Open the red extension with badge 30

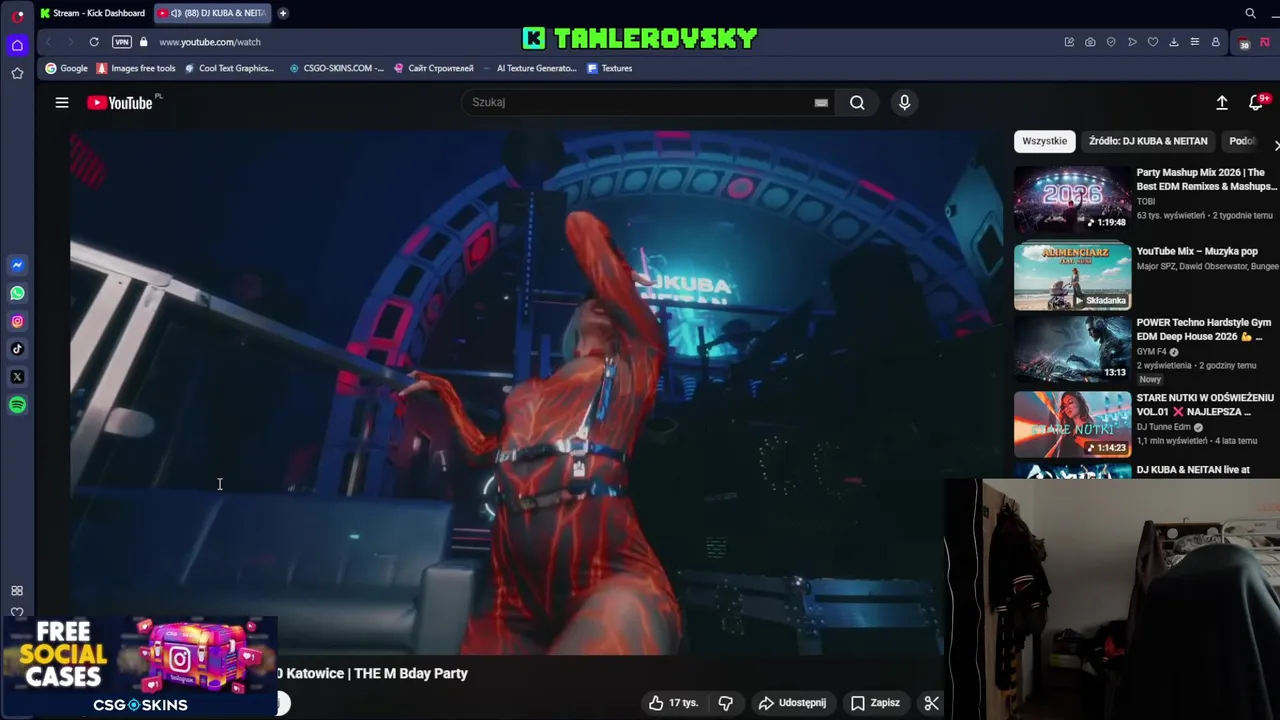[1244, 43]
